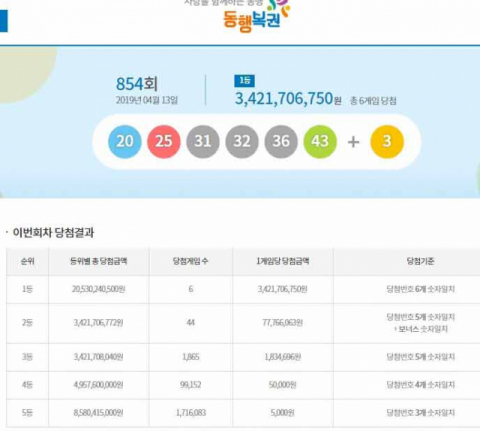Click the 순위 column header
This screenshot has height=431, width=480.
tap(27, 261)
